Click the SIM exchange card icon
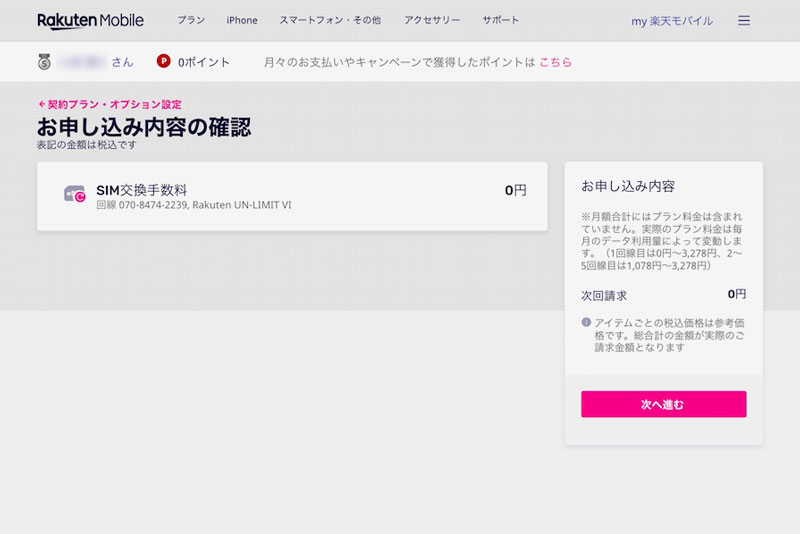 coord(74,194)
